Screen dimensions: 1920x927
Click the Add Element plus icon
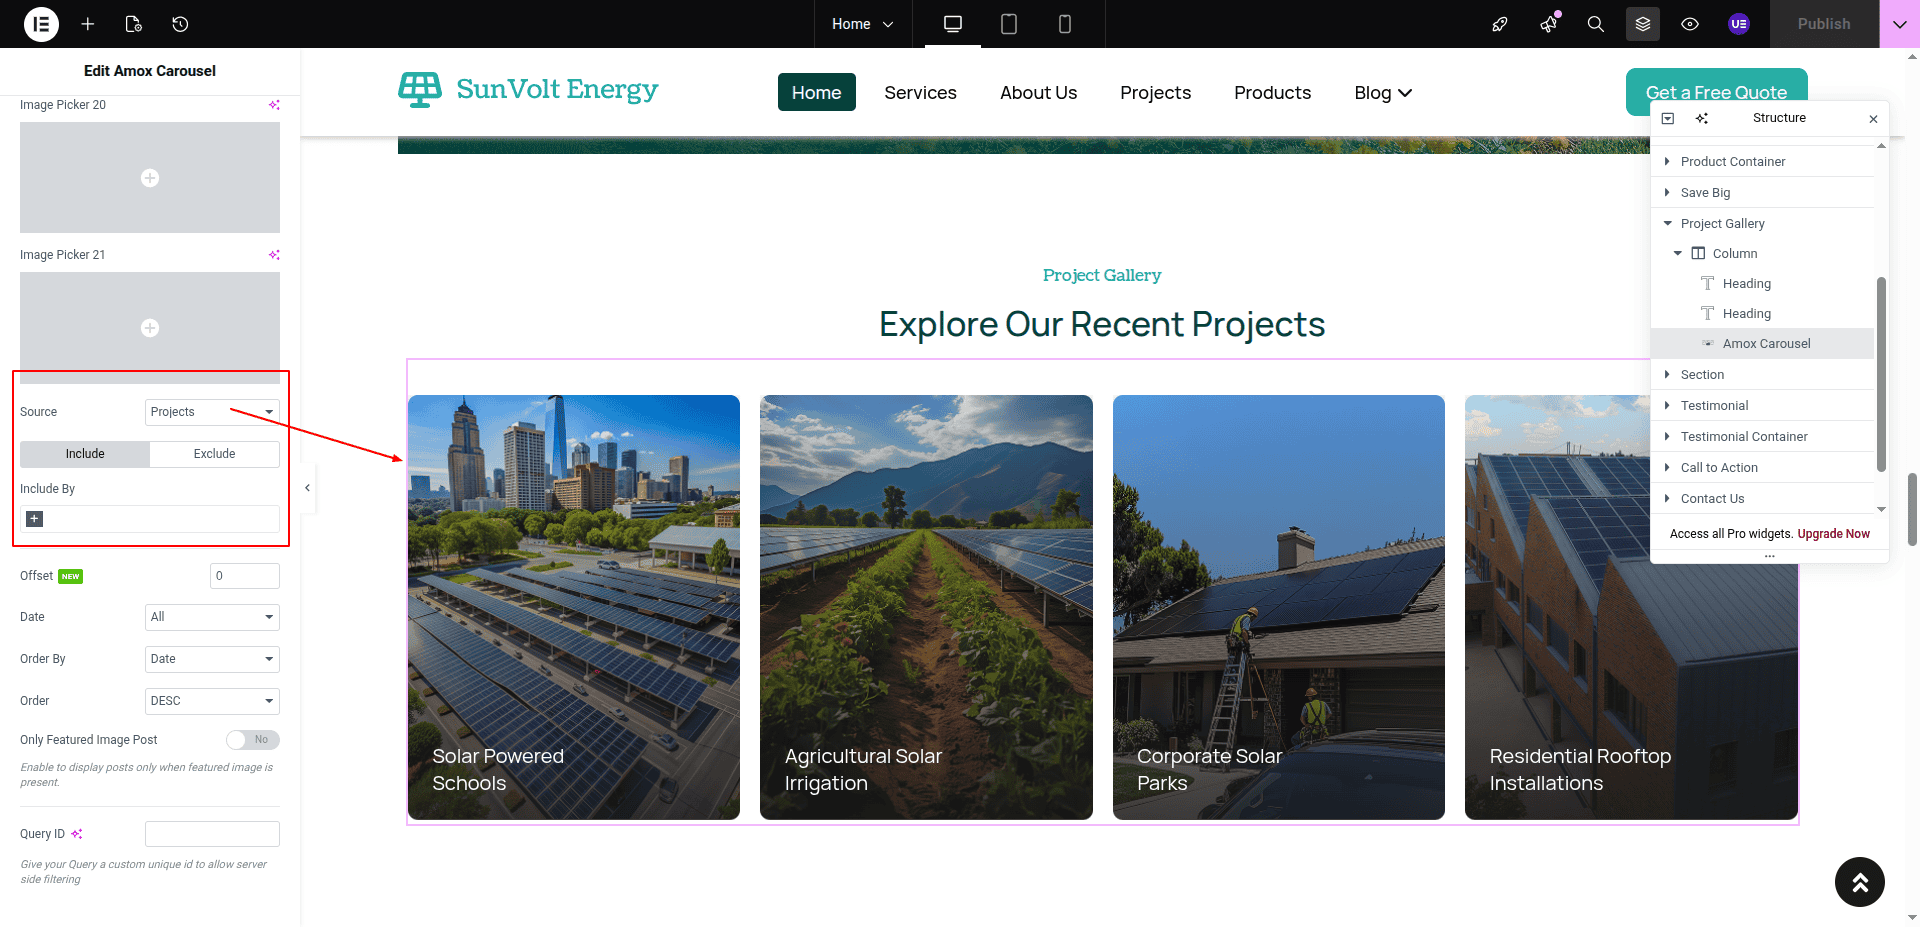88,24
